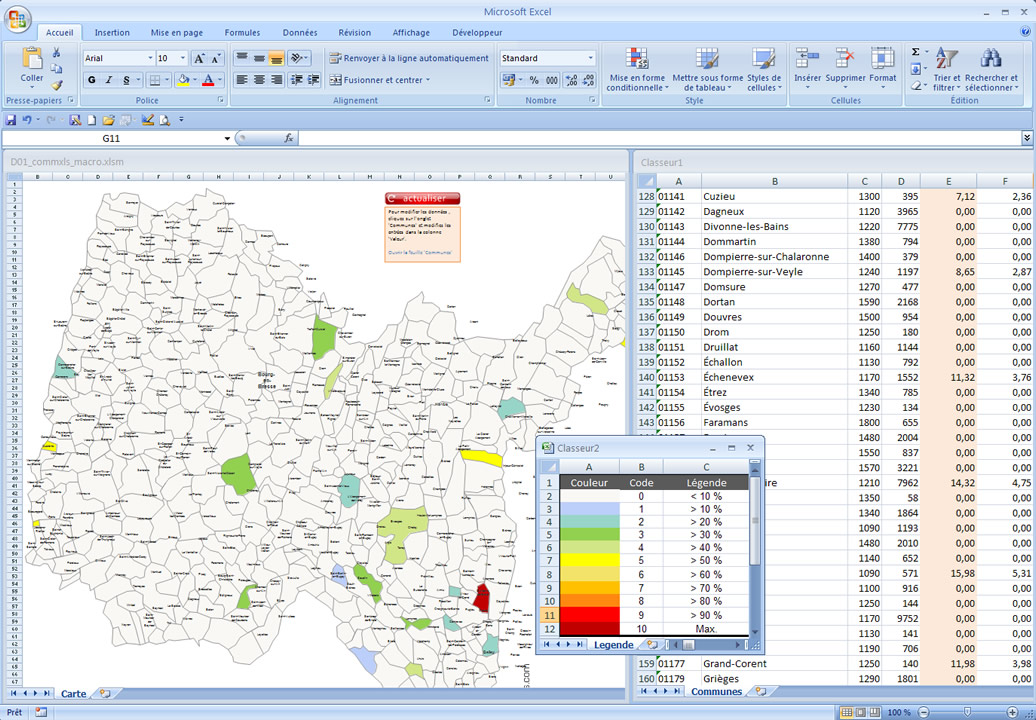Toggle bold G formatting
The height and width of the screenshot is (720, 1036).
(x=92, y=80)
